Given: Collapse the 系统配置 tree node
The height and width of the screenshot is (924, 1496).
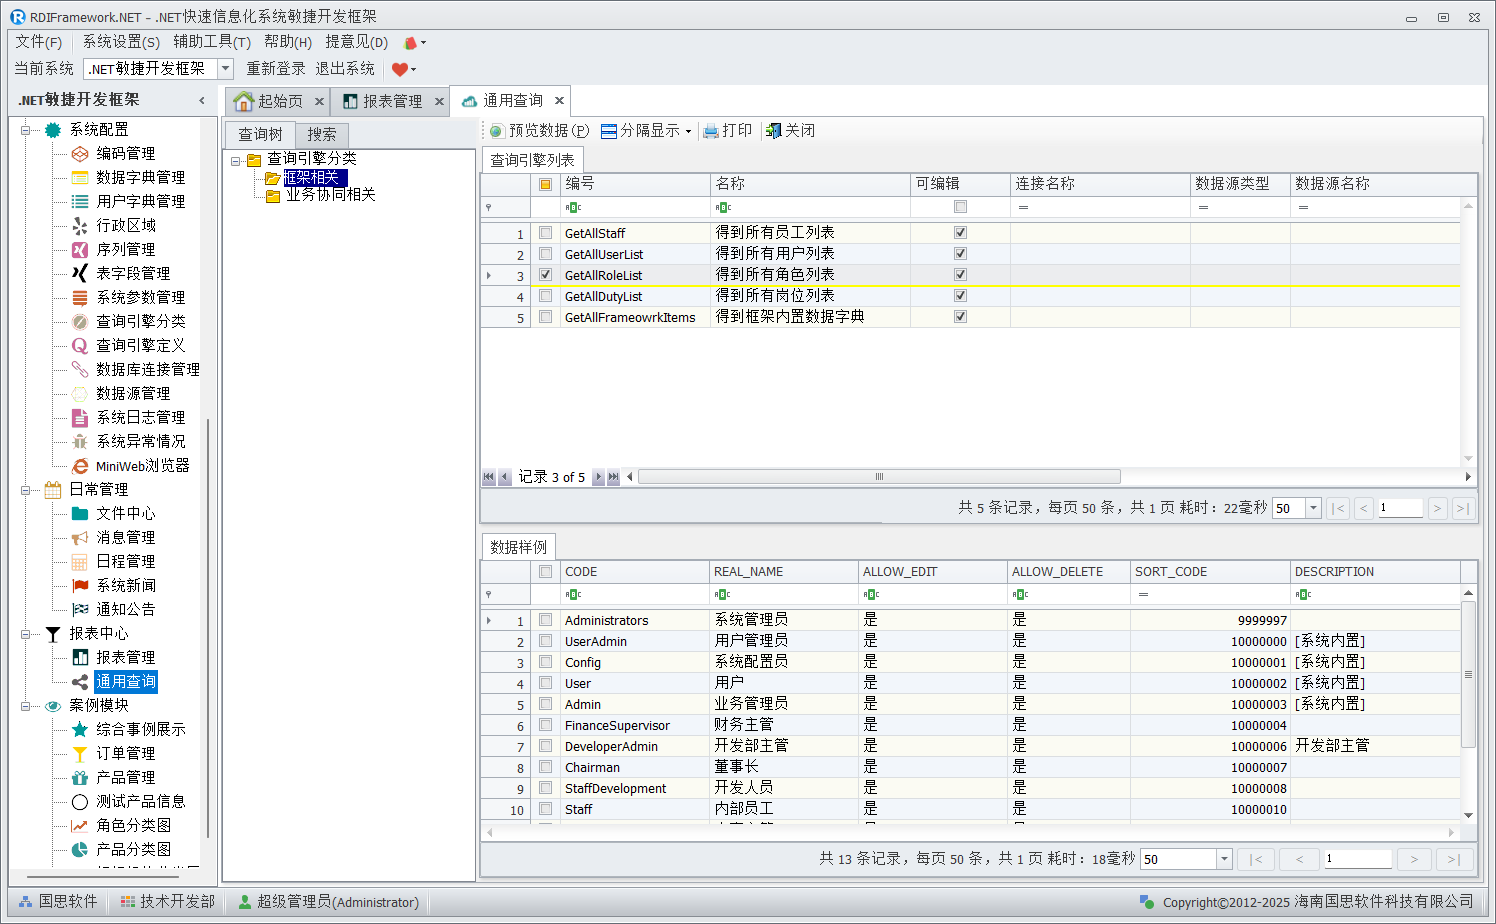Looking at the screenshot, I should click(26, 130).
